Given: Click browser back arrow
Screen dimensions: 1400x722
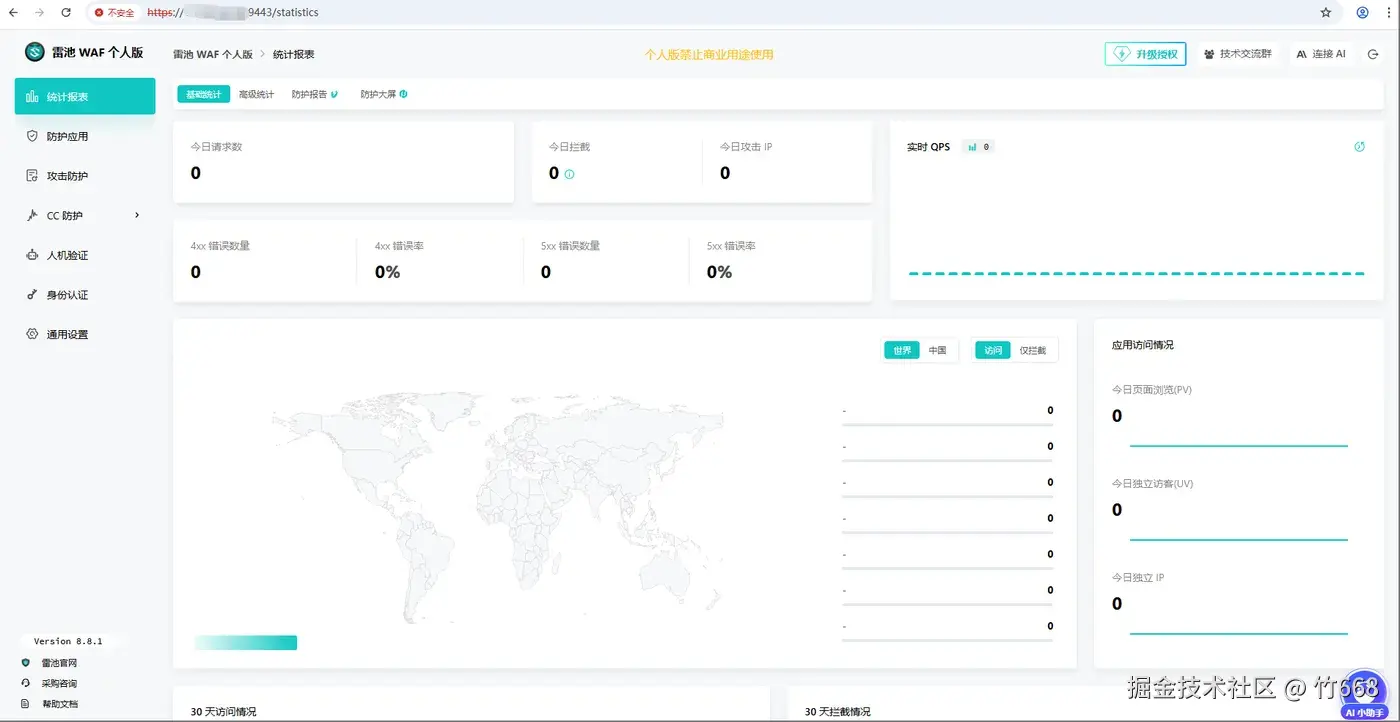Looking at the screenshot, I should (13, 13).
